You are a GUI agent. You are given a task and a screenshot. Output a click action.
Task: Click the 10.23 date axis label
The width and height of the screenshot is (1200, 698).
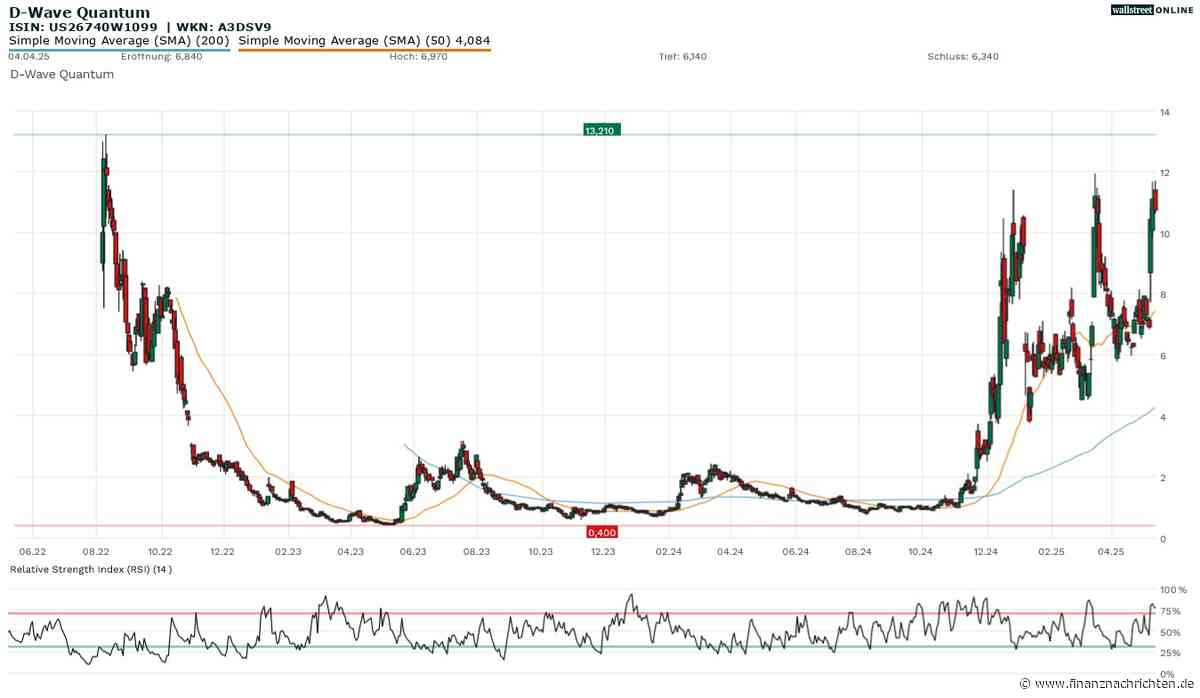tap(541, 550)
